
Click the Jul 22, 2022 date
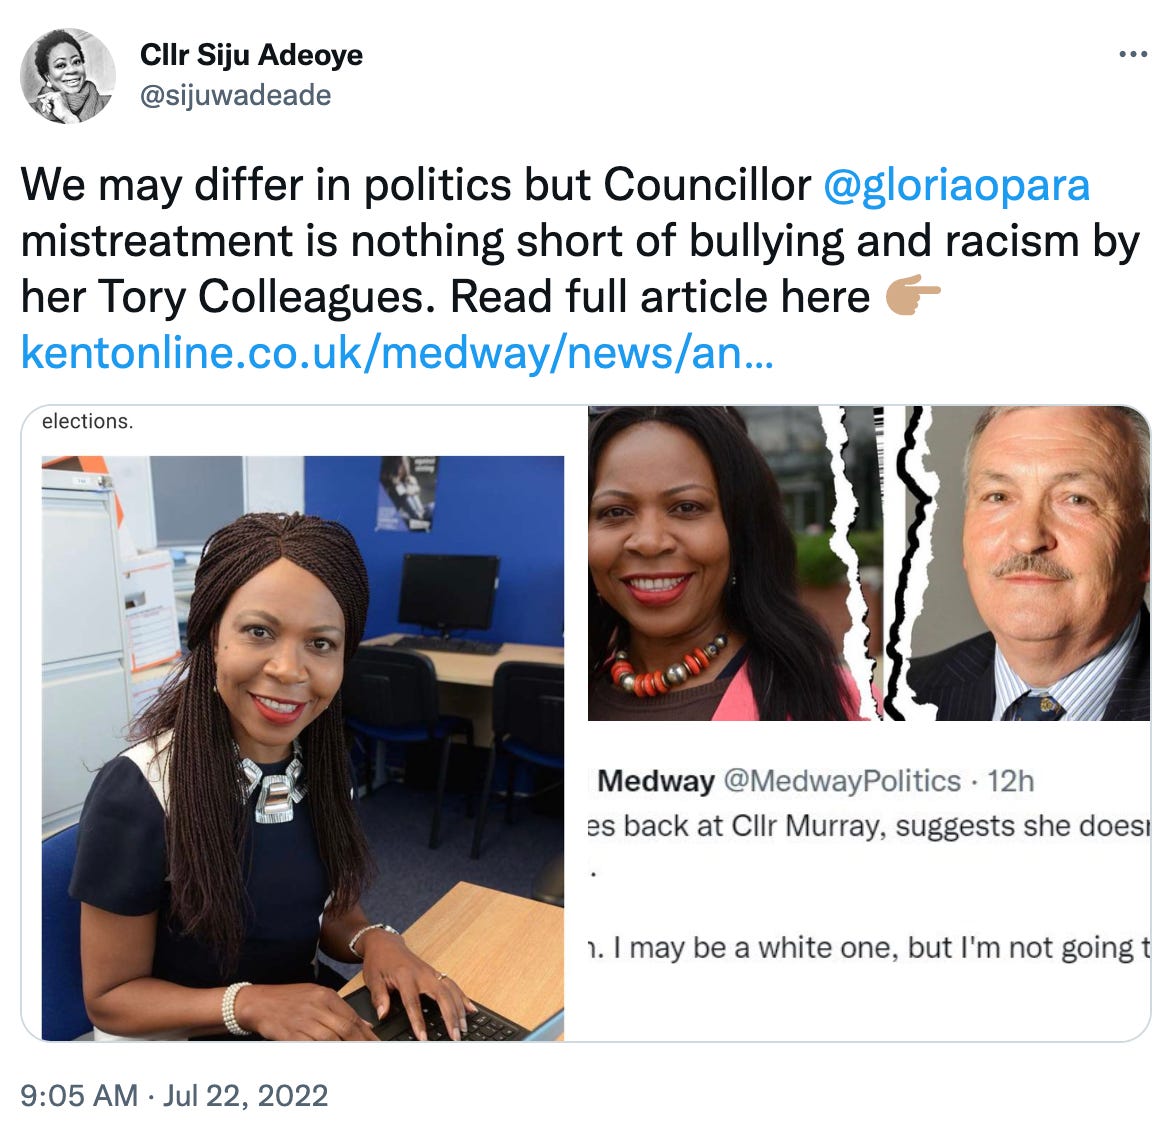[246, 1095]
